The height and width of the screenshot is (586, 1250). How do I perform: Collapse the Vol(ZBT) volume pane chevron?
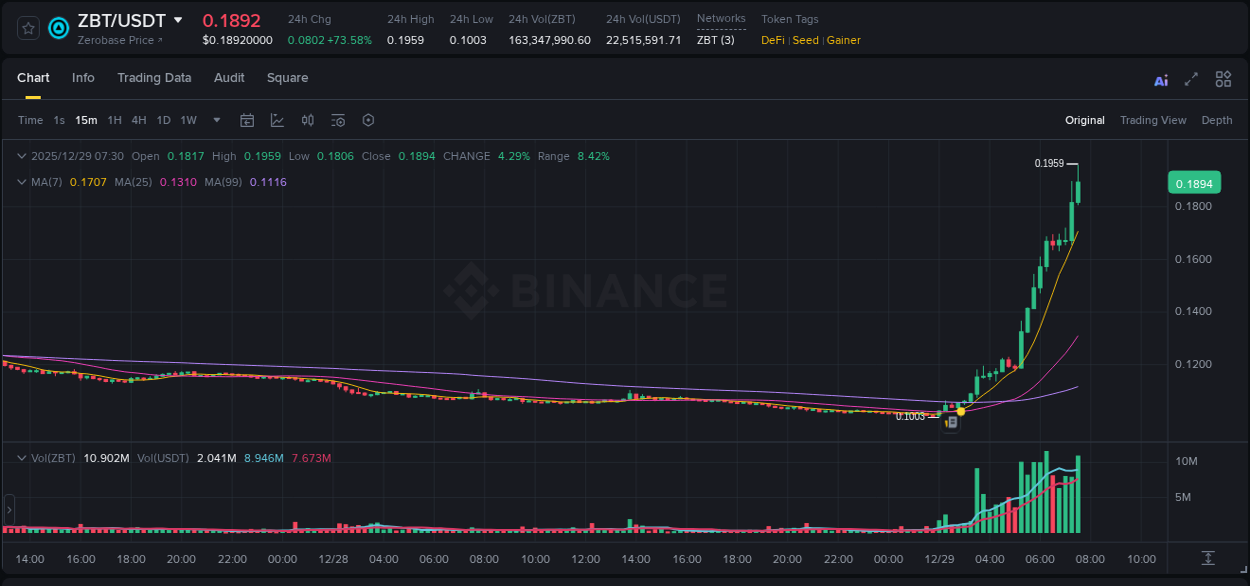tap(21, 457)
